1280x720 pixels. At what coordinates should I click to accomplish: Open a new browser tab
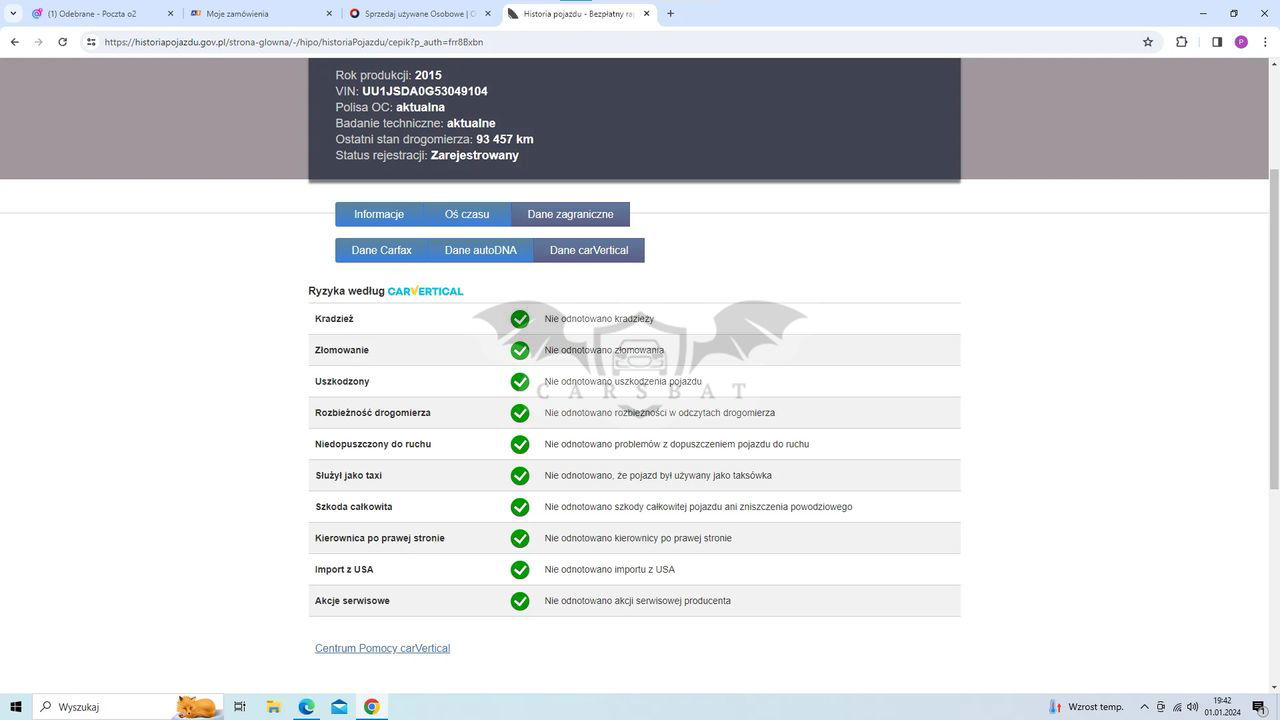click(x=670, y=14)
